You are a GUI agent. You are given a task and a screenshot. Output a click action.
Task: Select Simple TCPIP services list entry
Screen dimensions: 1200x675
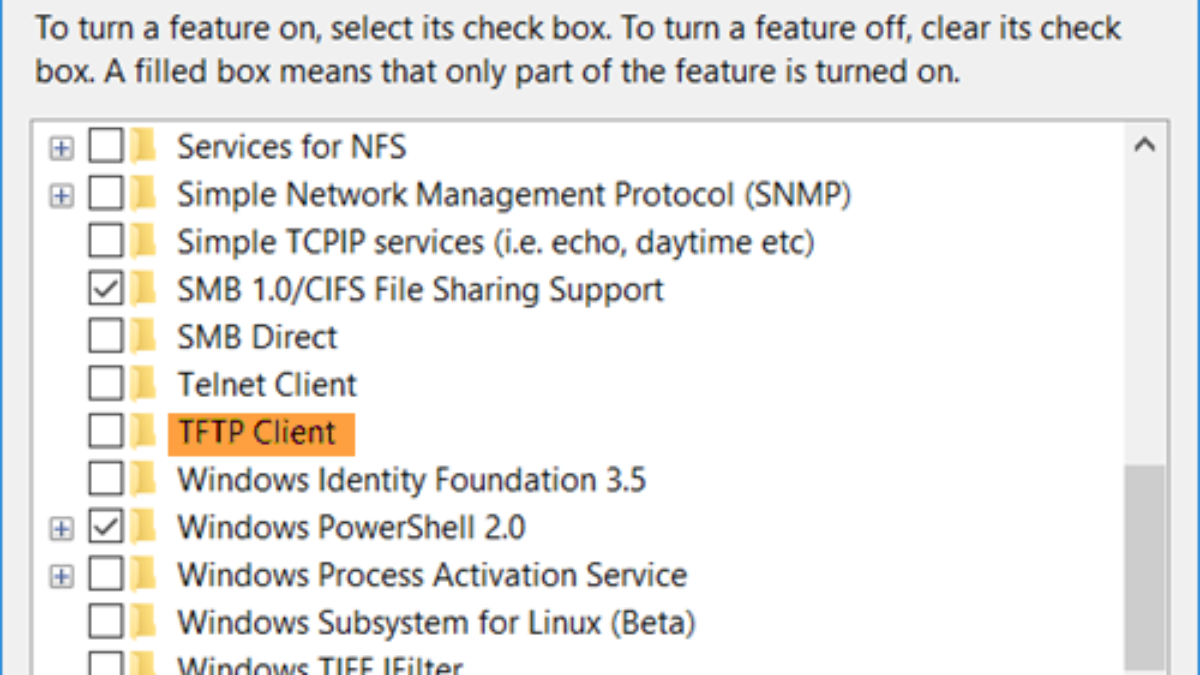pos(495,242)
